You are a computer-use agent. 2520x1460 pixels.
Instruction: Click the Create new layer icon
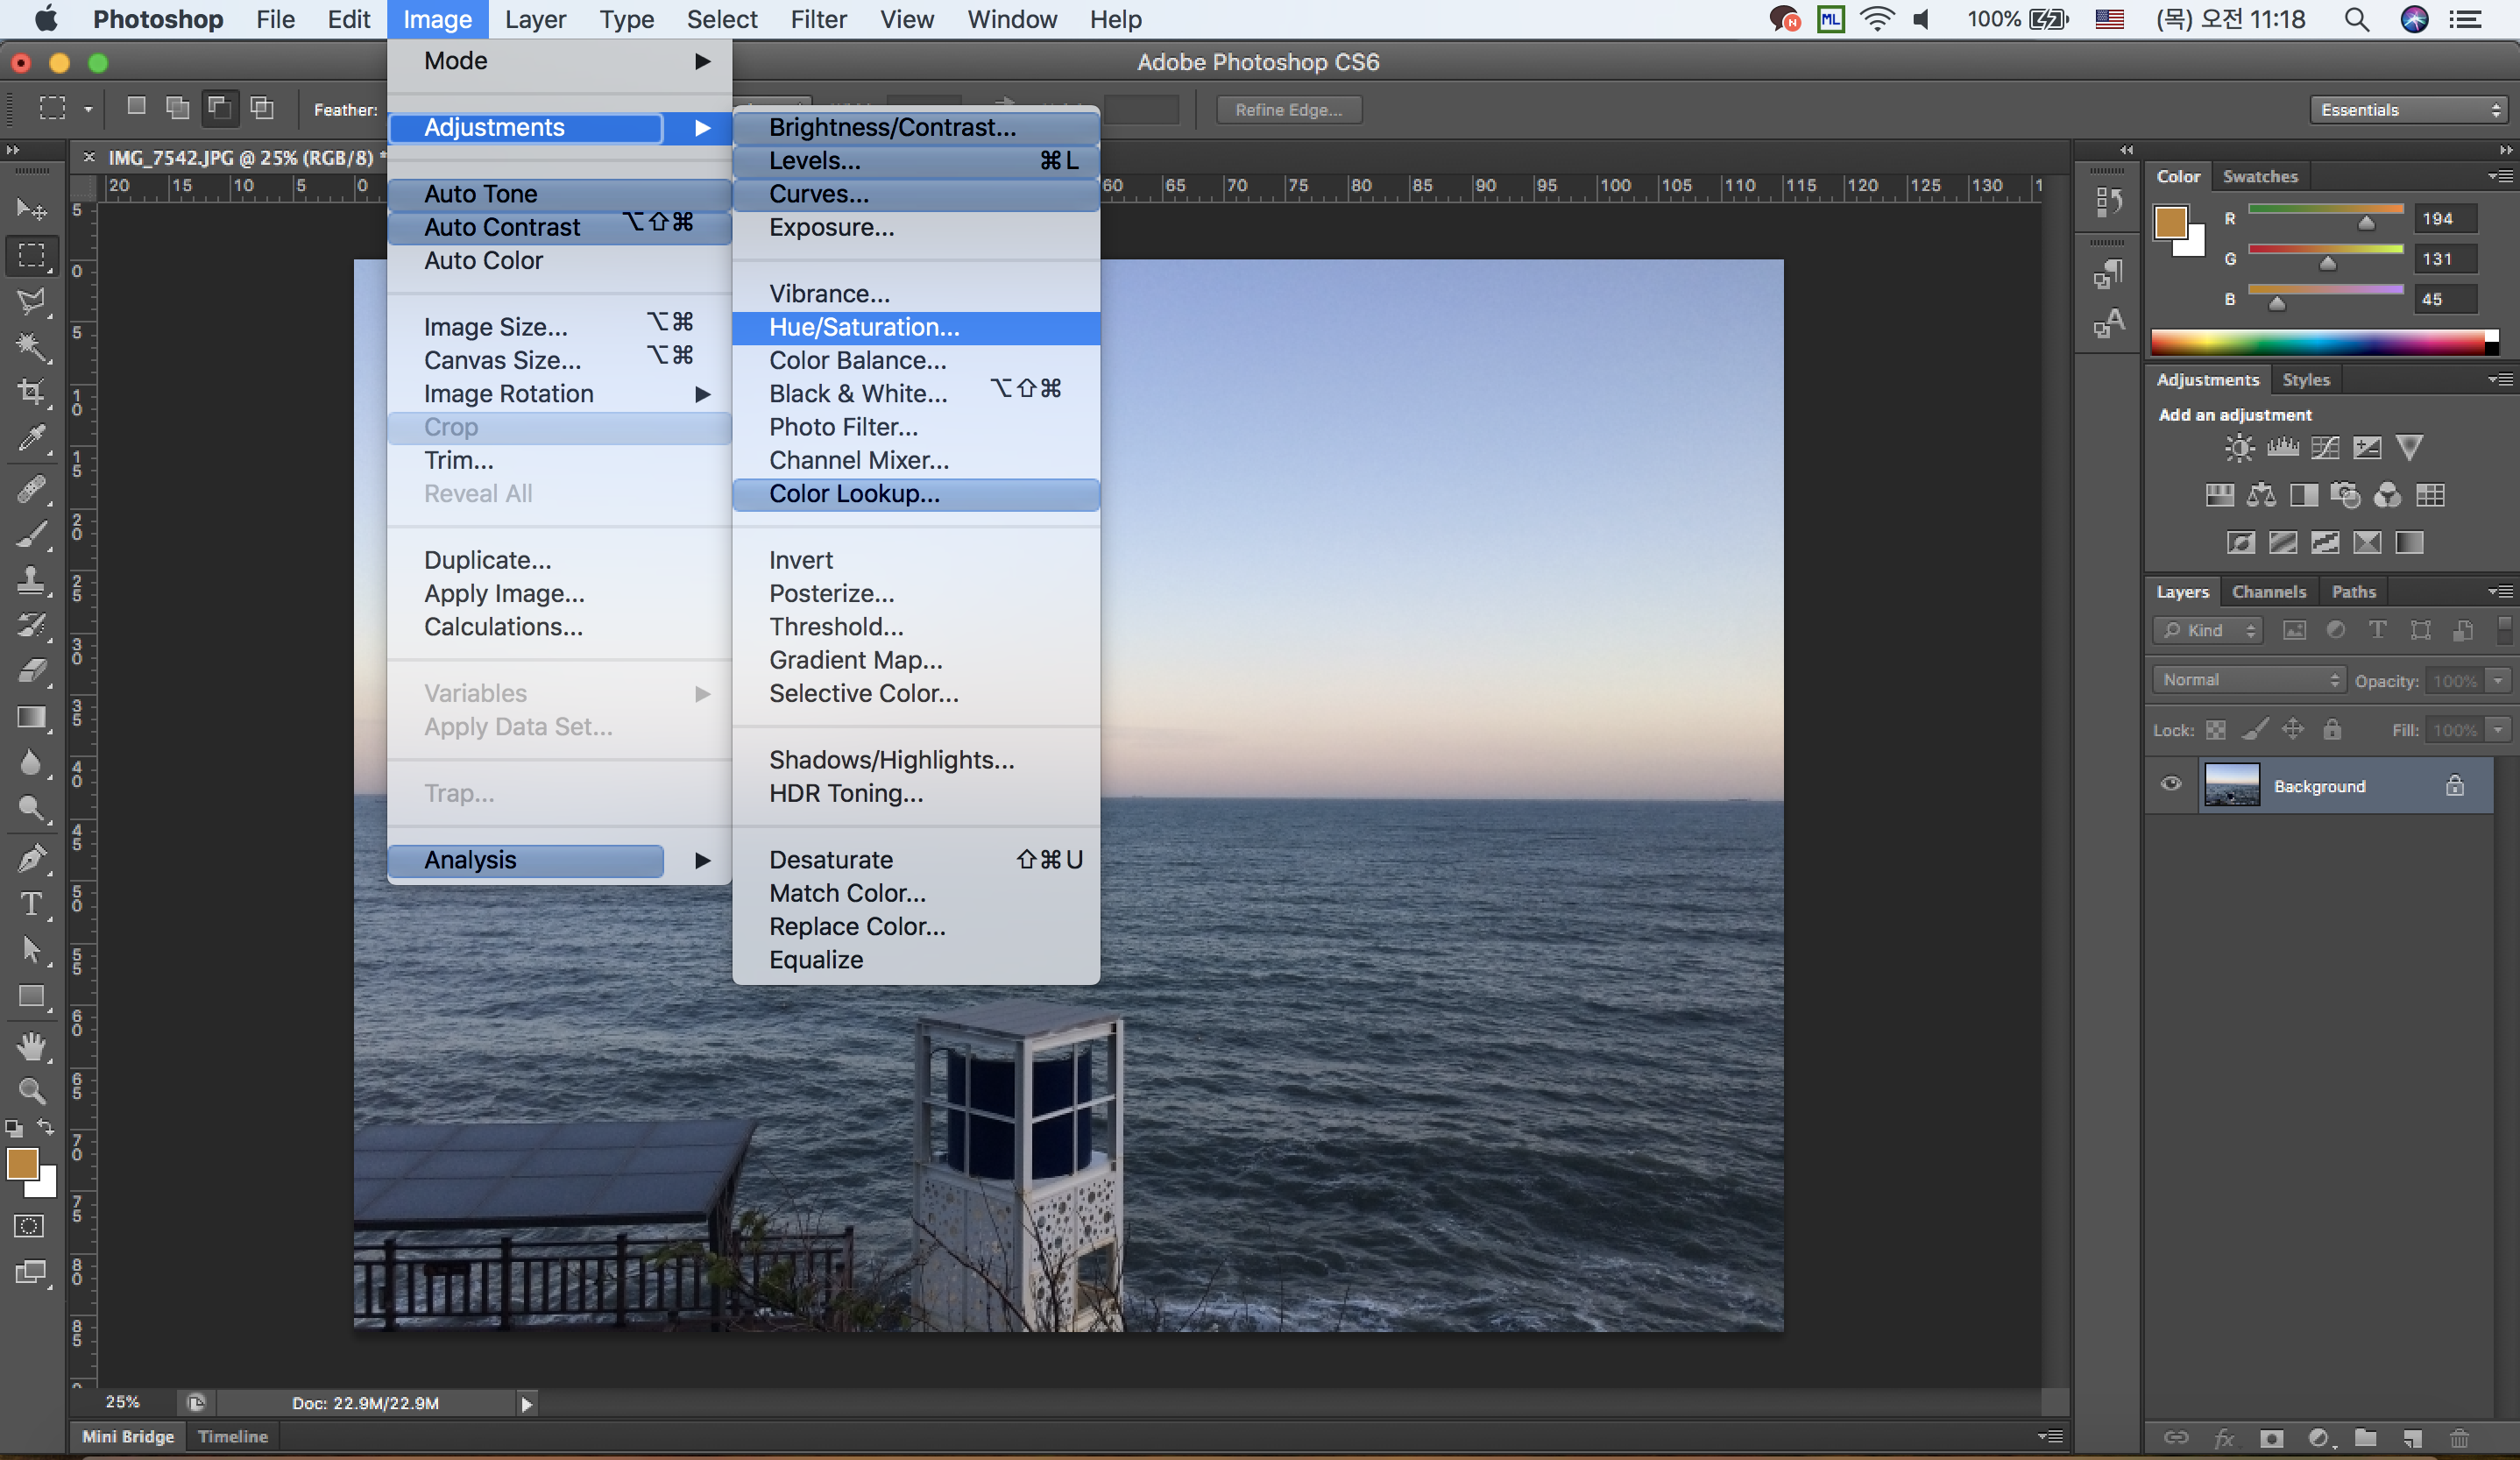pyautogui.click(x=2413, y=1438)
